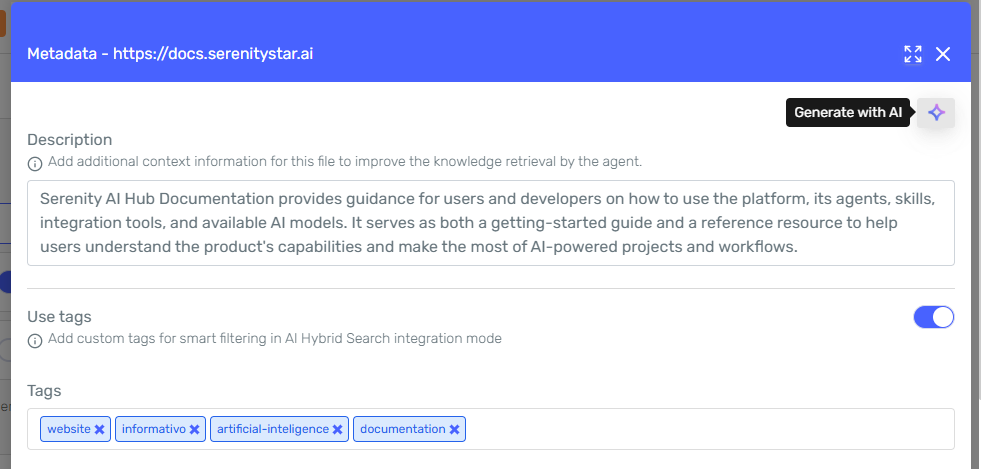Delete the documentation tag
This screenshot has height=469, width=981.
tap(454, 430)
